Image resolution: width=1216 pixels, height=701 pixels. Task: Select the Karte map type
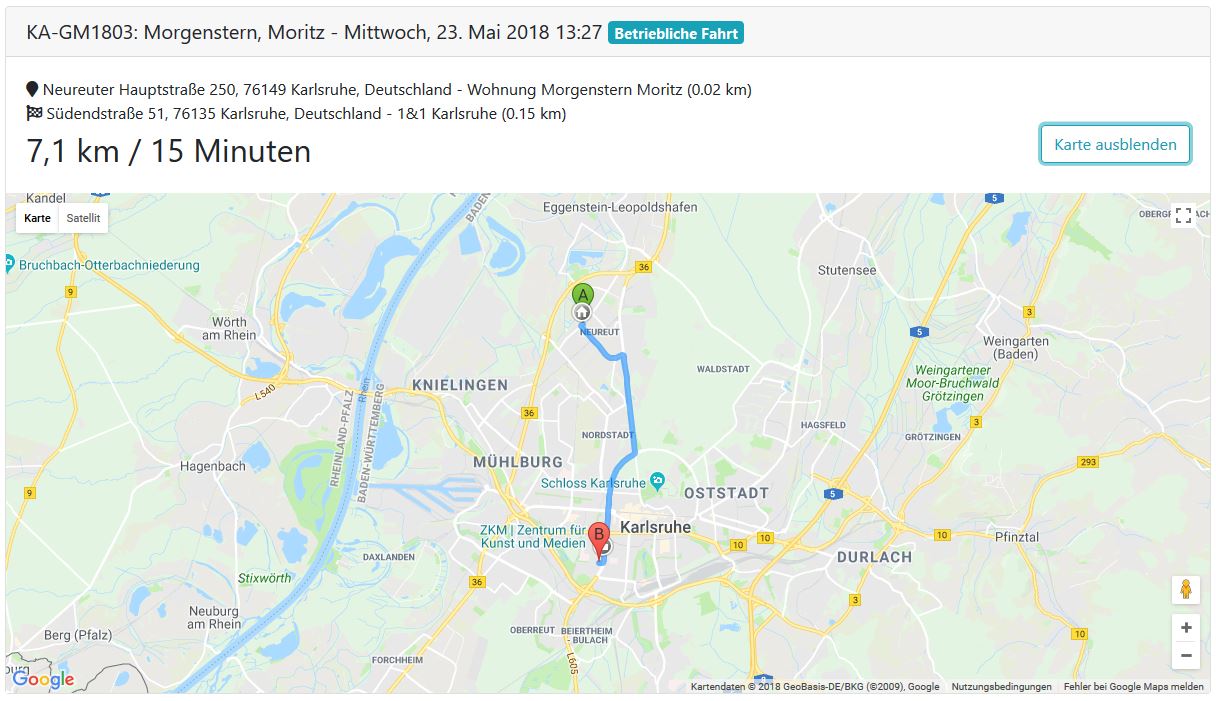(x=38, y=218)
